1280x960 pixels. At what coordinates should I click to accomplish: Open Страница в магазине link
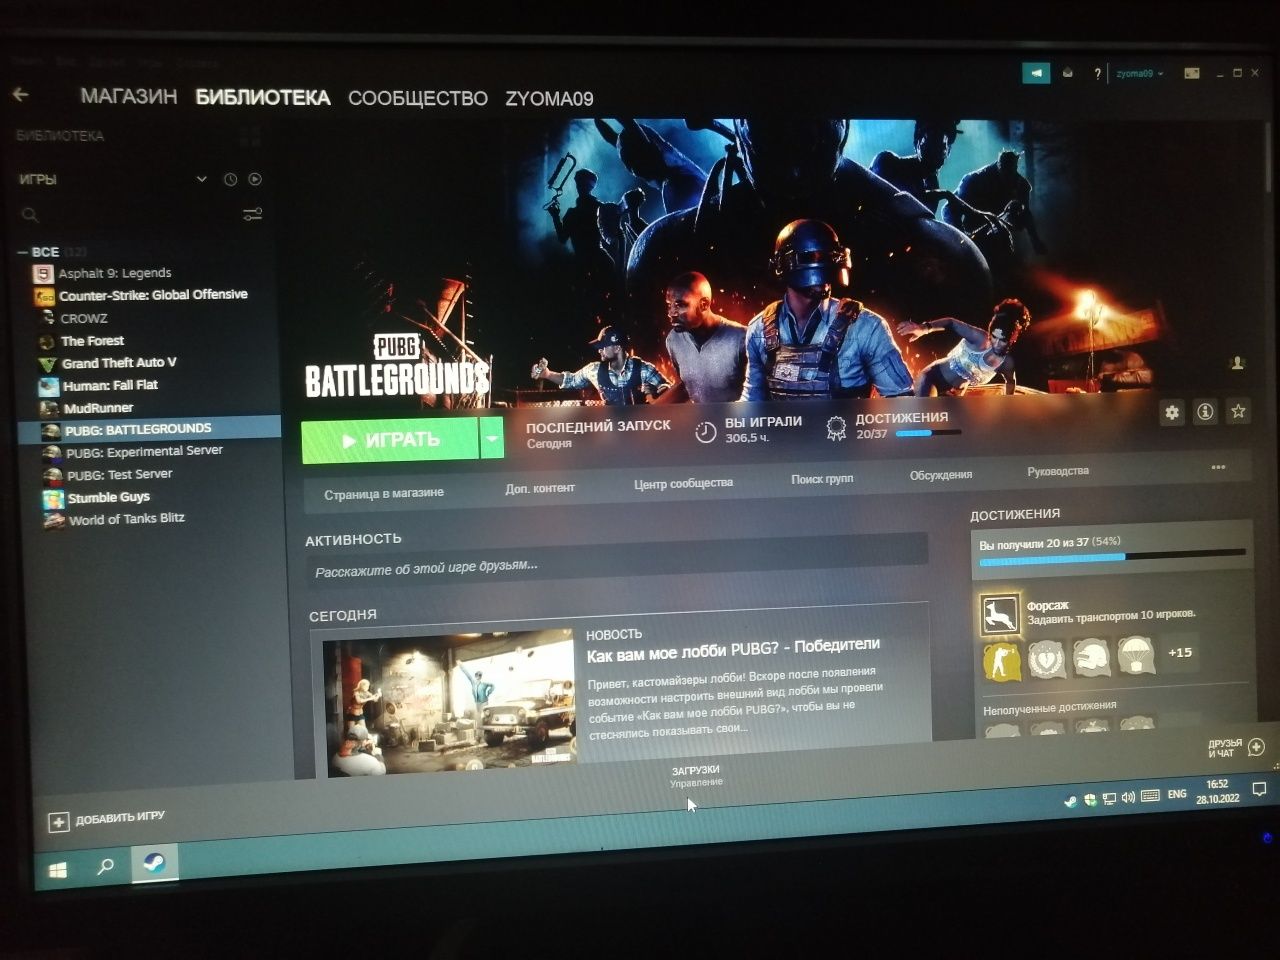point(384,494)
